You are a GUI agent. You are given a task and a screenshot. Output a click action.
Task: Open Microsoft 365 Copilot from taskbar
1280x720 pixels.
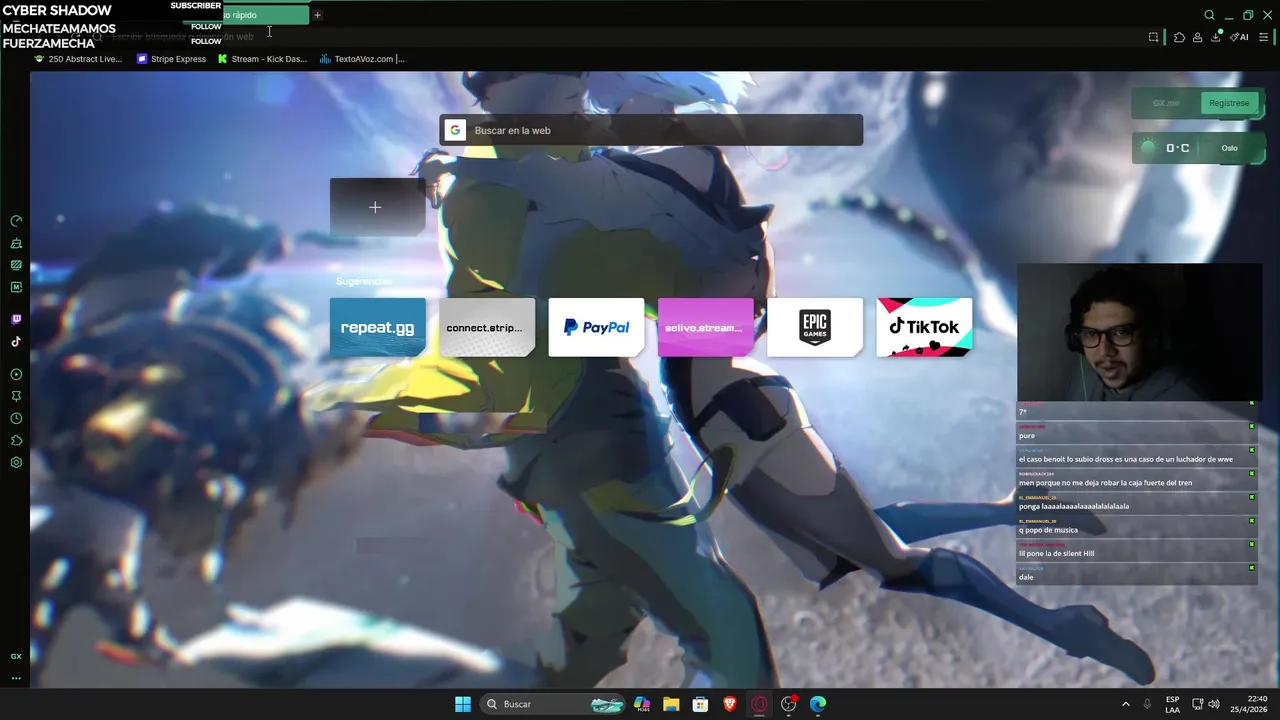tap(642, 704)
